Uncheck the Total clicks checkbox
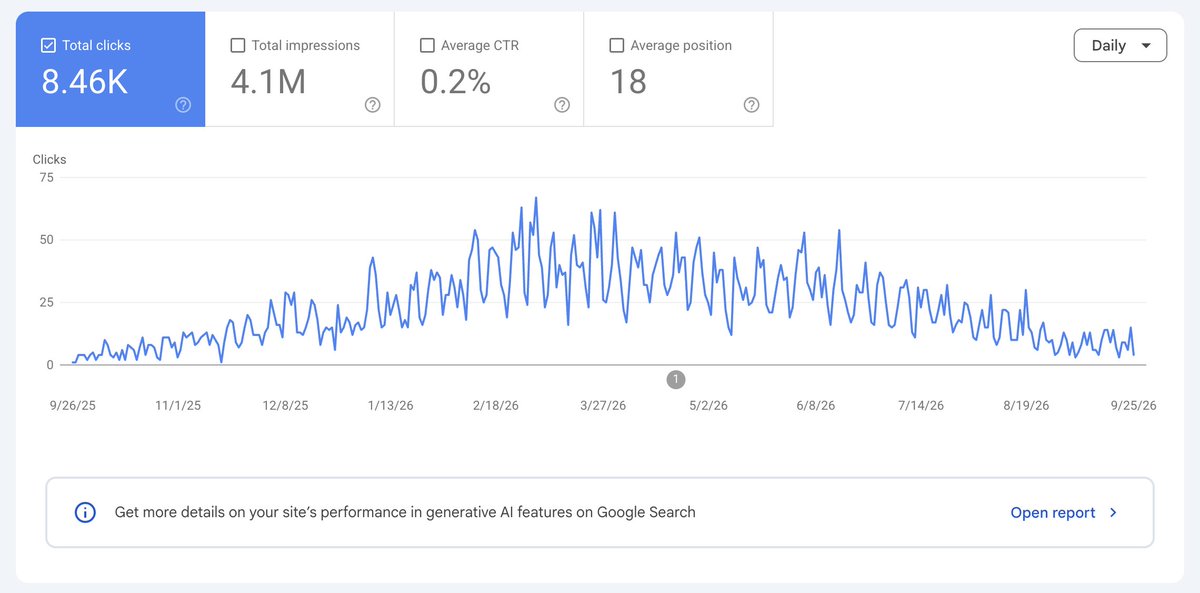This screenshot has height=593, width=1200. [48, 45]
